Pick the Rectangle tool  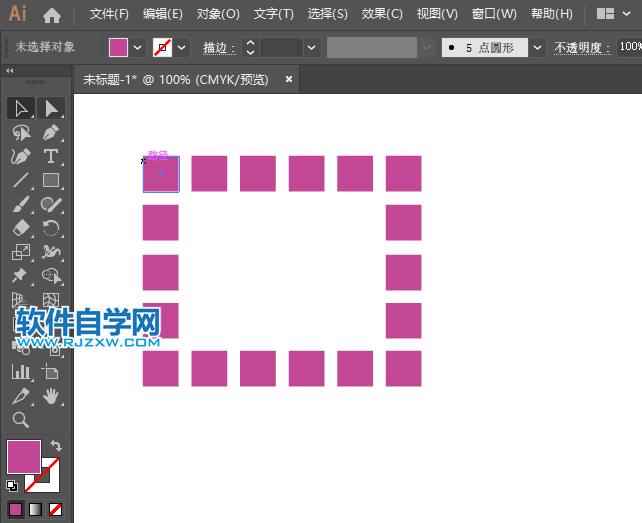[x=51, y=181]
